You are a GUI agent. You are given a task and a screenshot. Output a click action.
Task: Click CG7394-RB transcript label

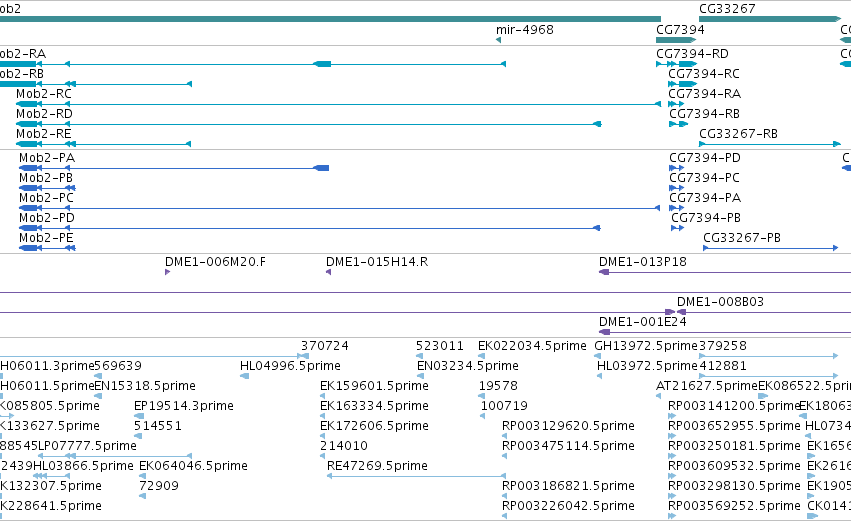point(704,114)
